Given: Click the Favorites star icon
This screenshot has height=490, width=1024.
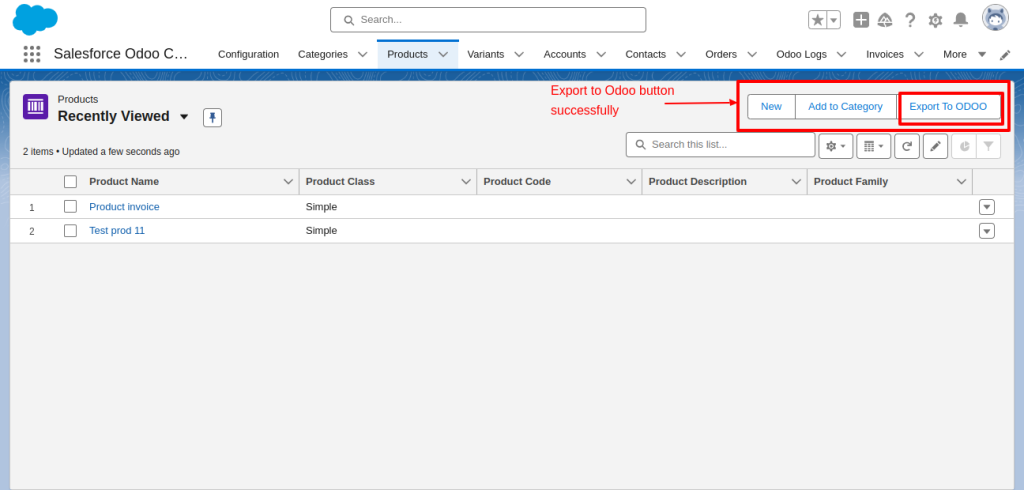Looking at the screenshot, I should (x=818, y=20).
